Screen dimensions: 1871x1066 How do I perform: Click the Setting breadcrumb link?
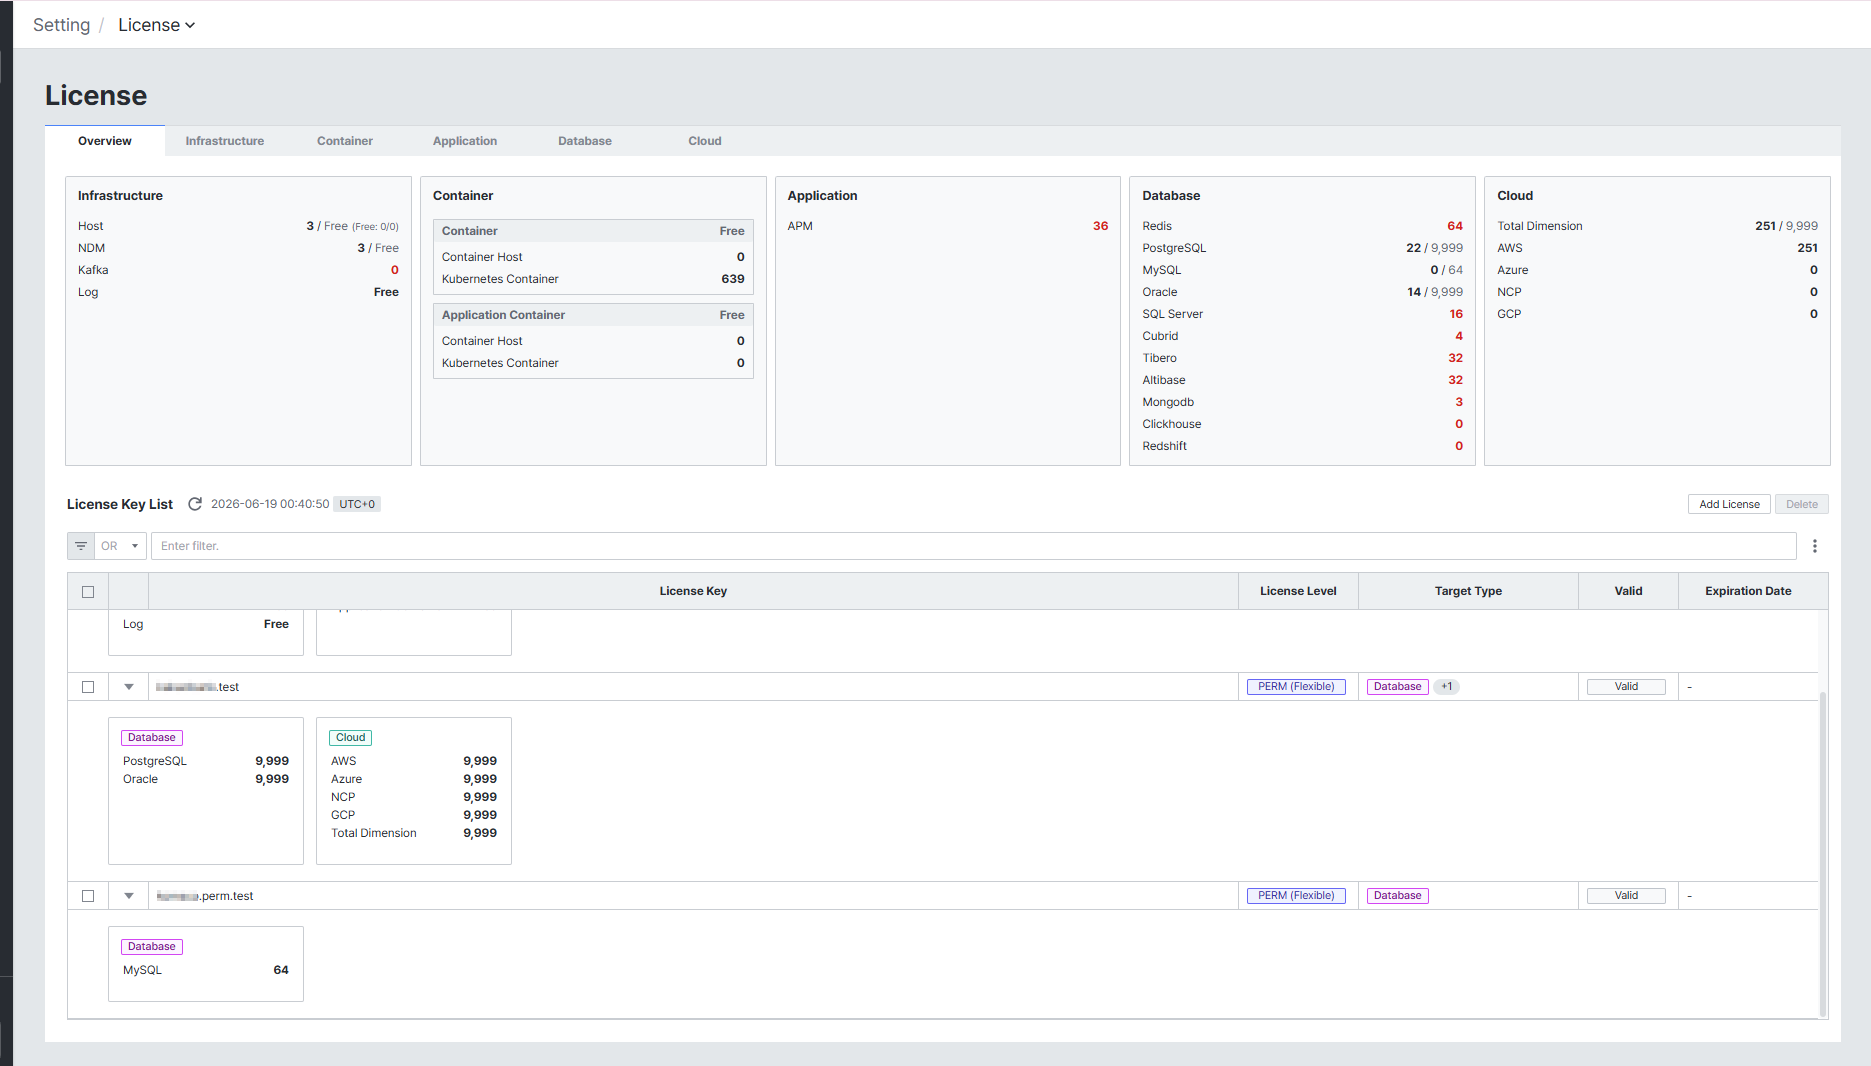click(61, 25)
